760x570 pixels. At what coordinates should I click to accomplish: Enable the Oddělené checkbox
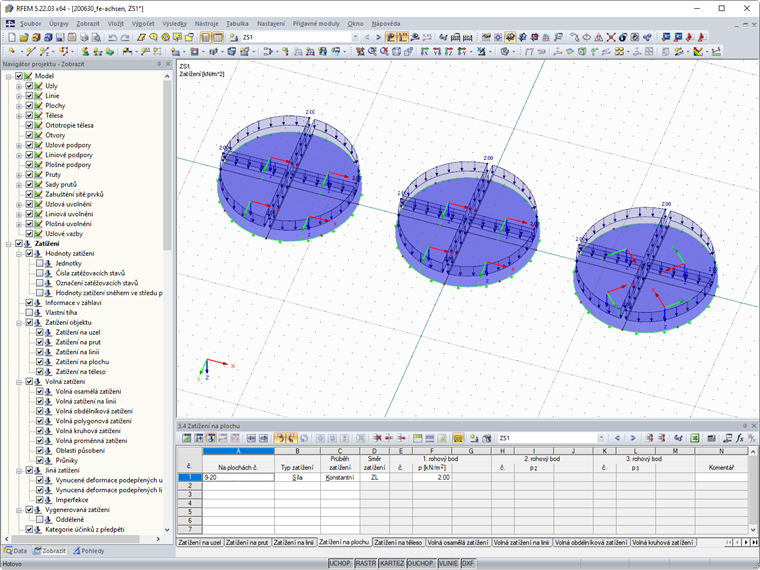[40, 520]
